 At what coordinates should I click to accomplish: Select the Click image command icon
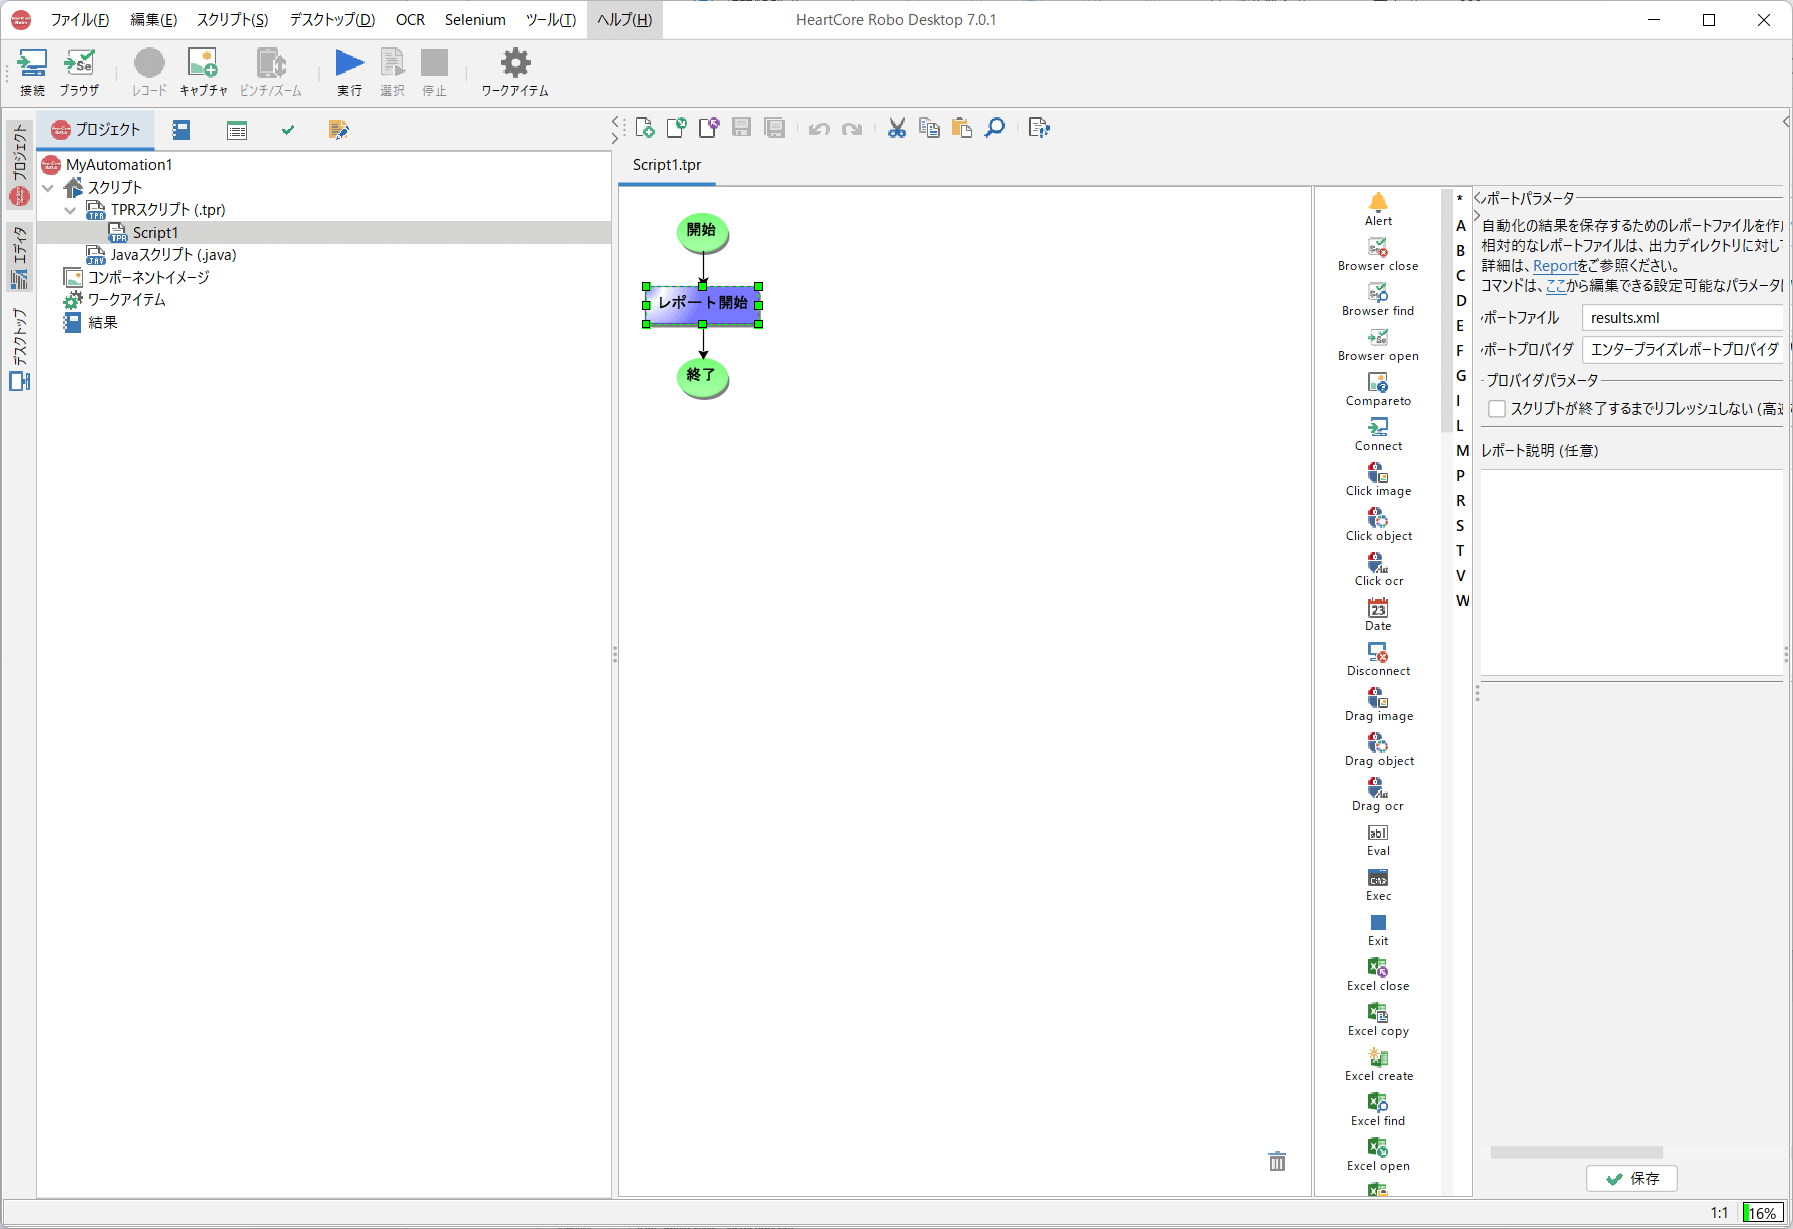pyautogui.click(x=1378, y=473)
